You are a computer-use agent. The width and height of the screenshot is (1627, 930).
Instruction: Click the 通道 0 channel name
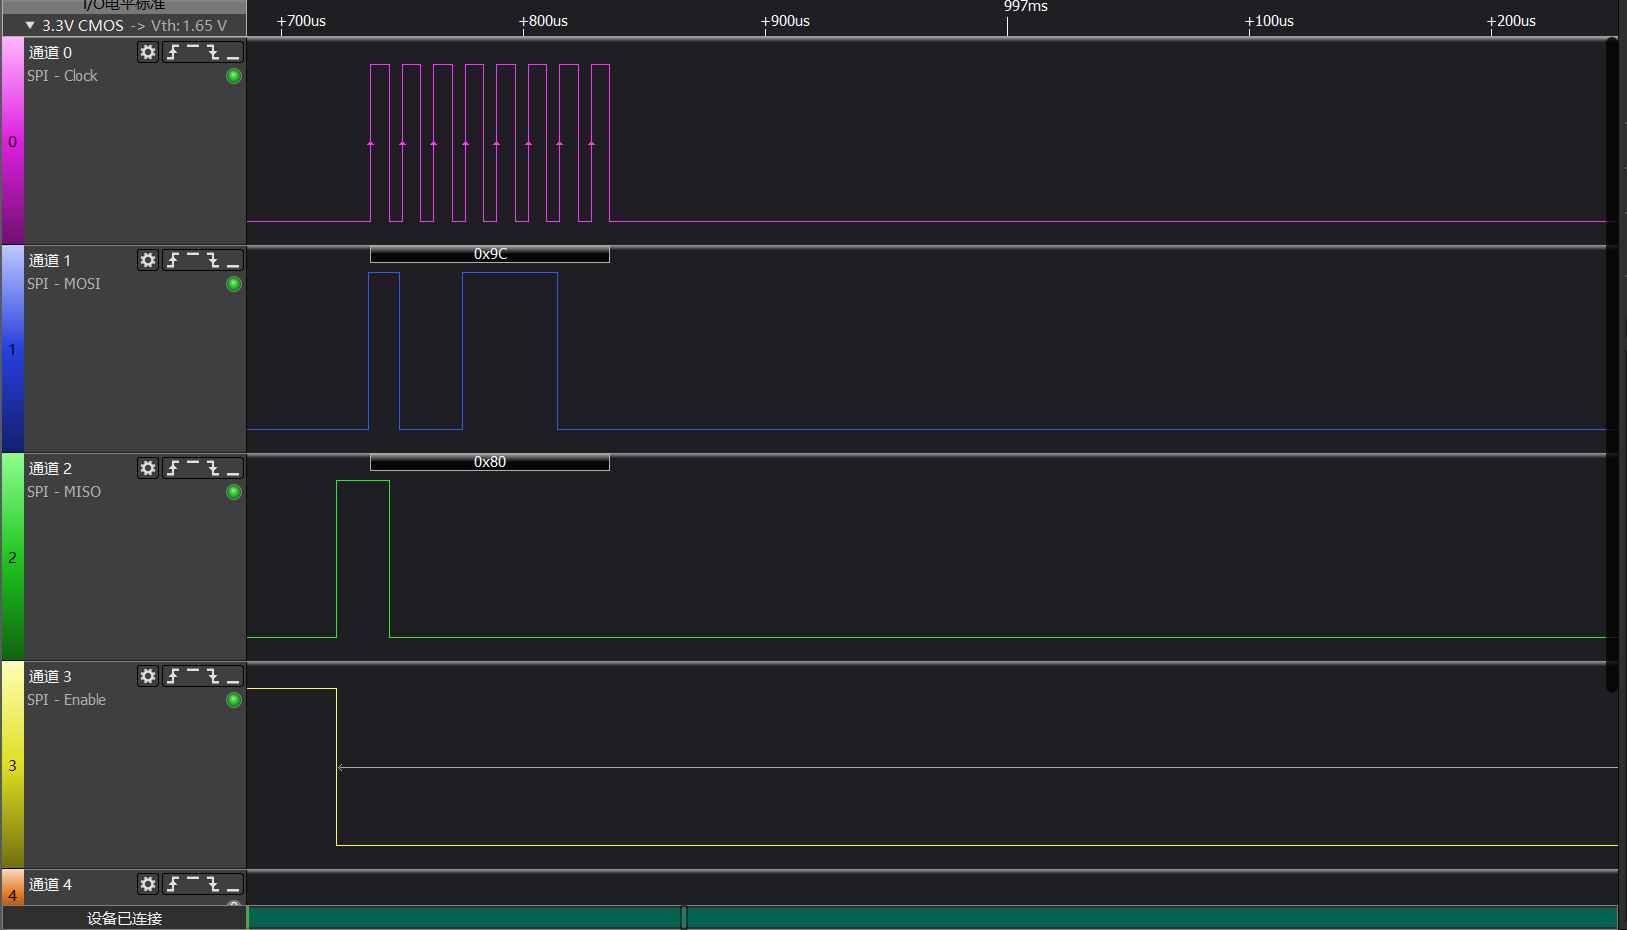pyautogui.click(x=50, y=52)
